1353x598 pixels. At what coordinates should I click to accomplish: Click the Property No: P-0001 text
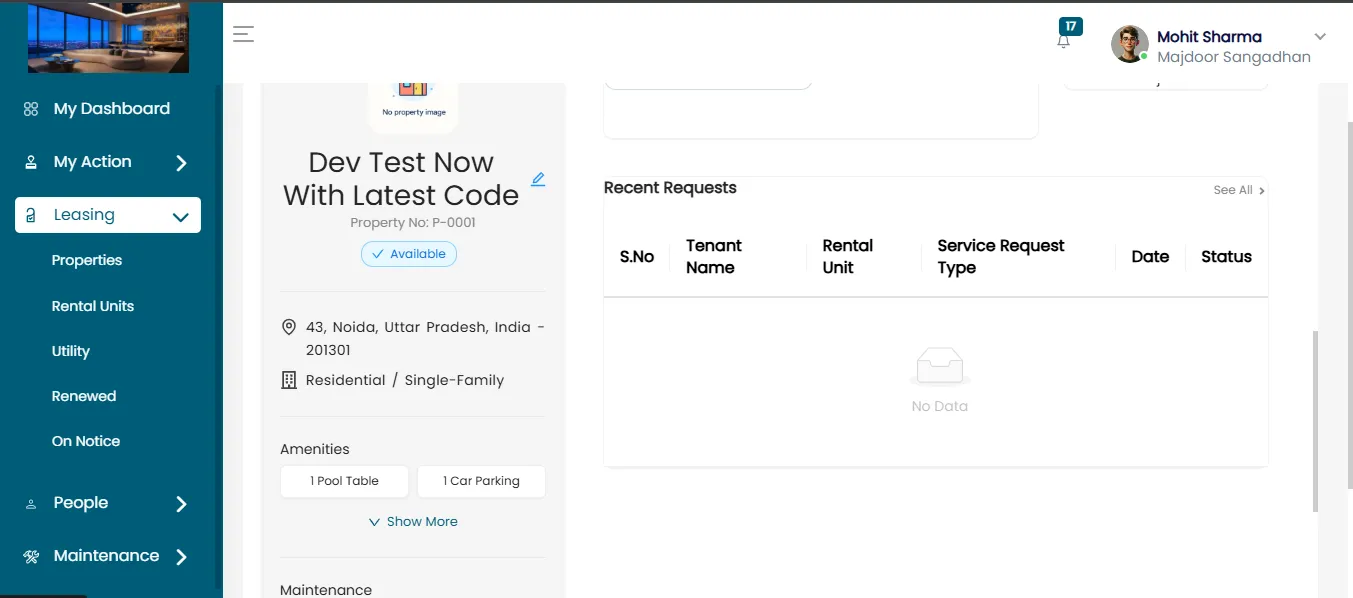413,223
